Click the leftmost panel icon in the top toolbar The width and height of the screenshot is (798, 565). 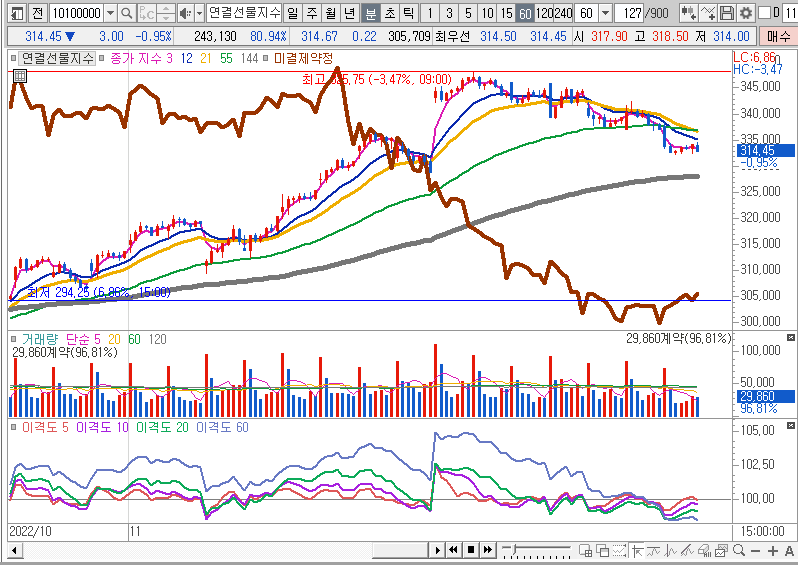13,13
